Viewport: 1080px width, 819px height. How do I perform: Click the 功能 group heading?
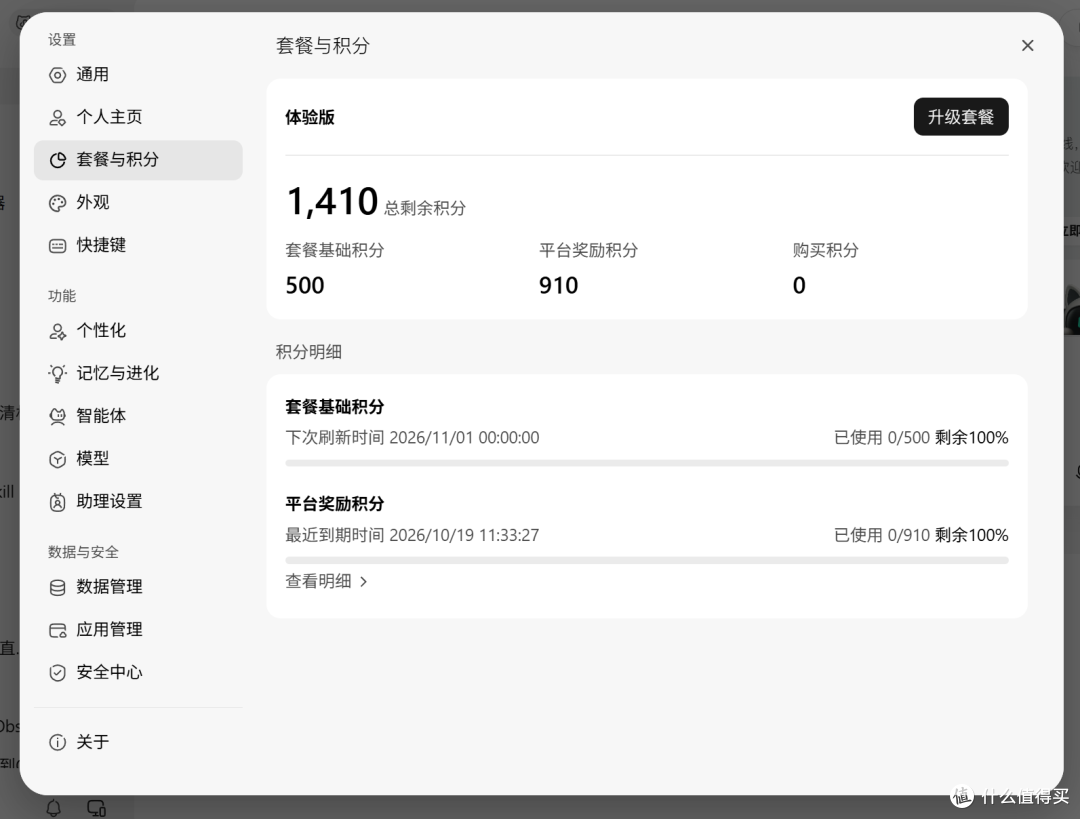tap(62, 296)
